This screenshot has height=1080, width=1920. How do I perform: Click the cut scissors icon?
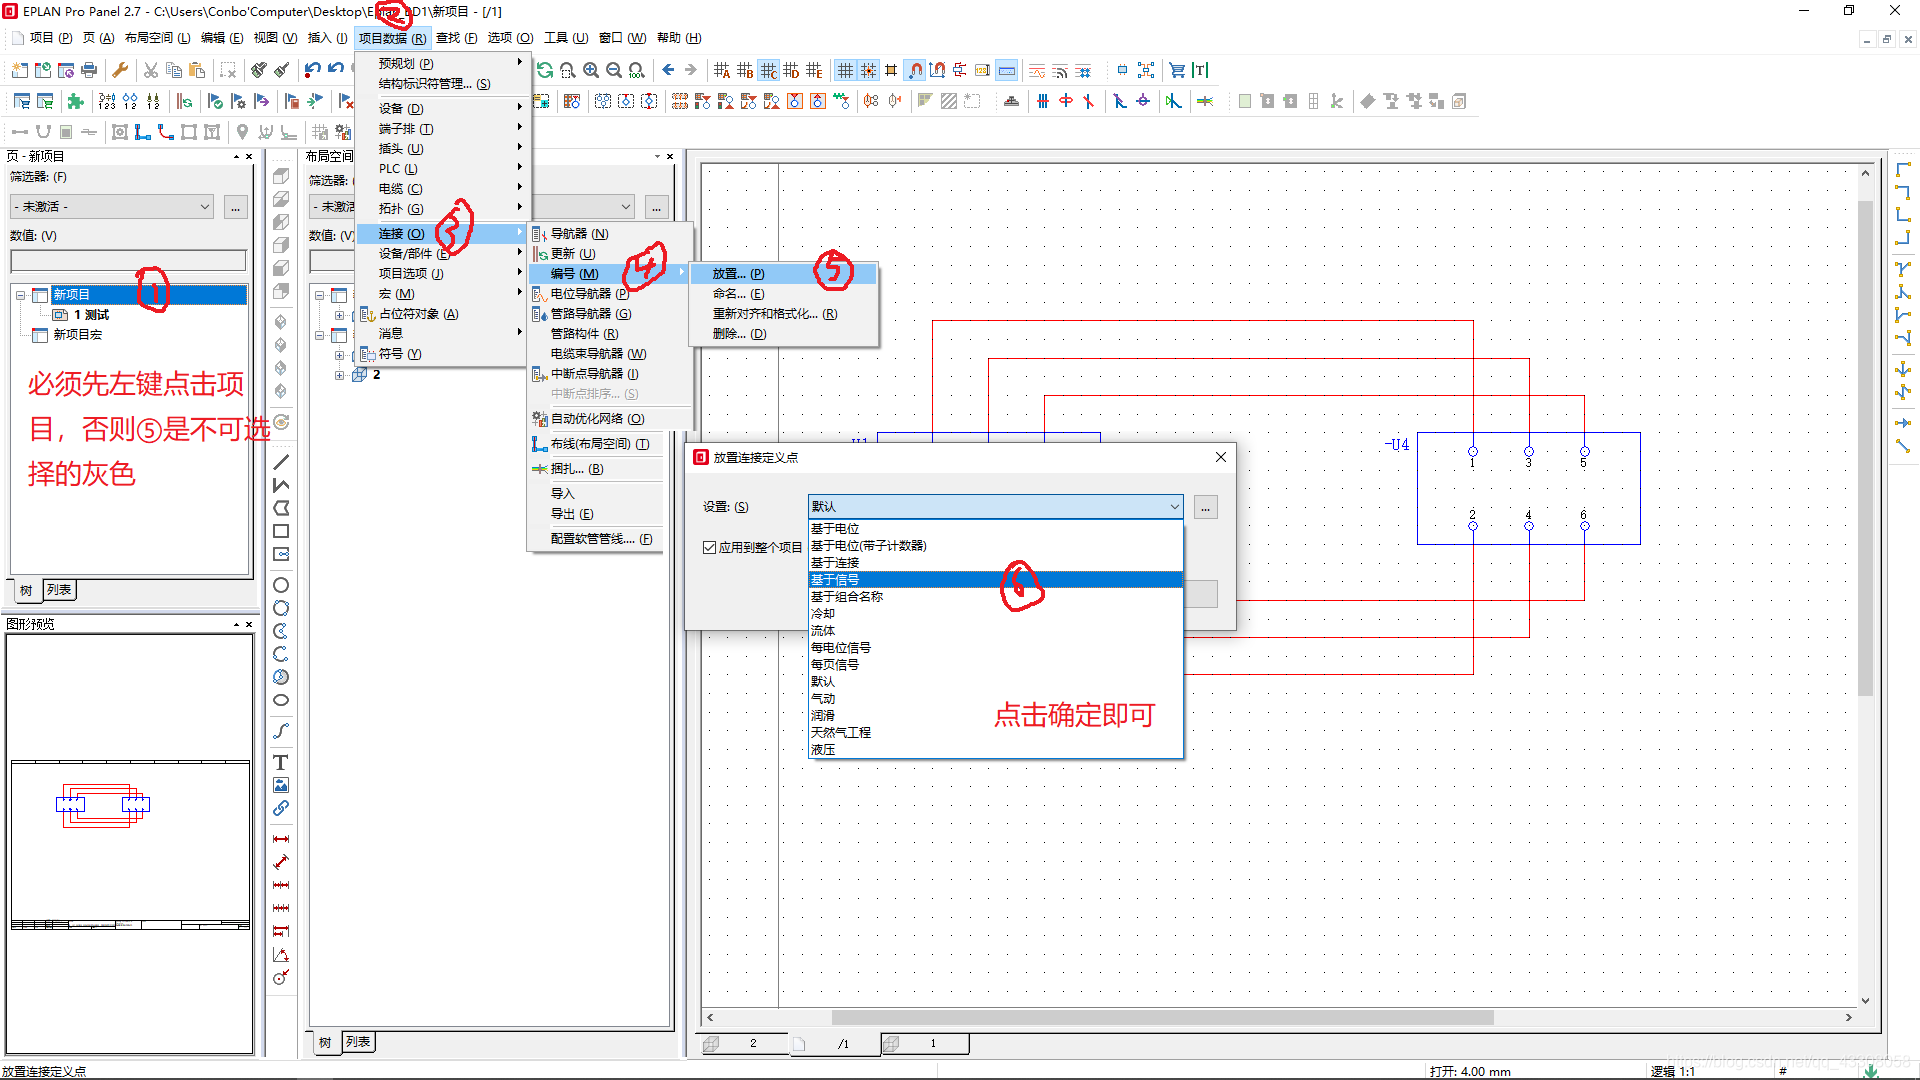tap(150, 70)
